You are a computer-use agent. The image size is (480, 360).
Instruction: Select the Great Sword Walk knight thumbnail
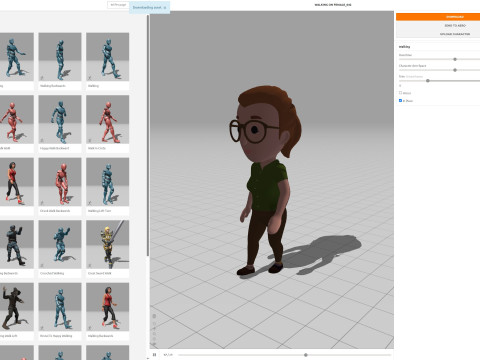(107, 249)
